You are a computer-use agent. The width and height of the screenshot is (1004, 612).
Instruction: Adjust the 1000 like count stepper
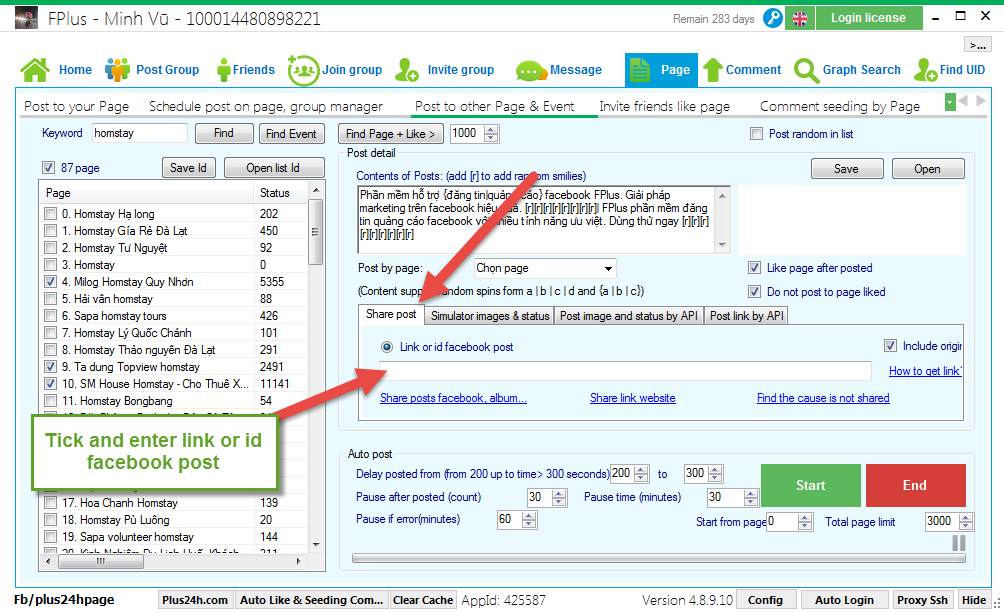pyautogui.click(x=491, y=134)
